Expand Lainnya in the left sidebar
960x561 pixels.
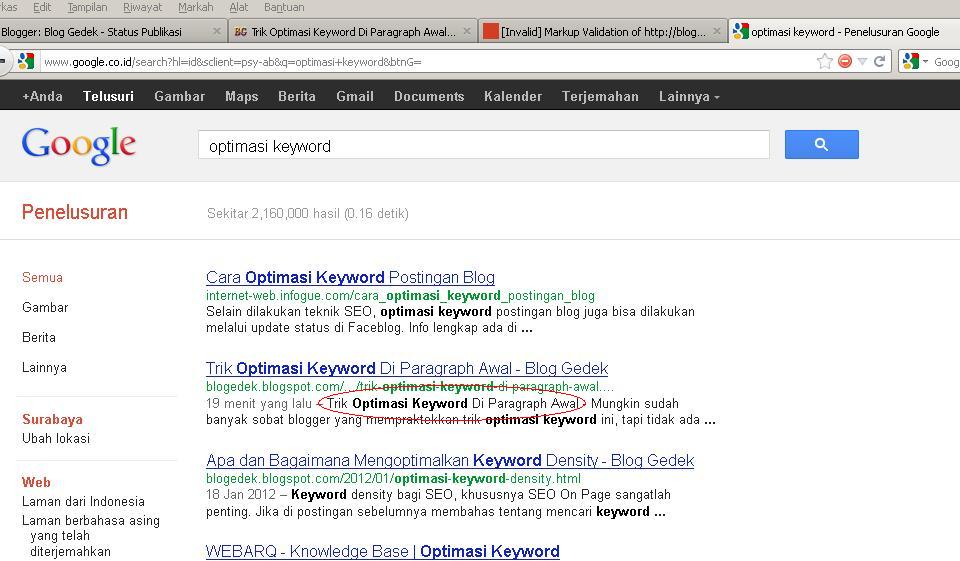tap(44, 367)
